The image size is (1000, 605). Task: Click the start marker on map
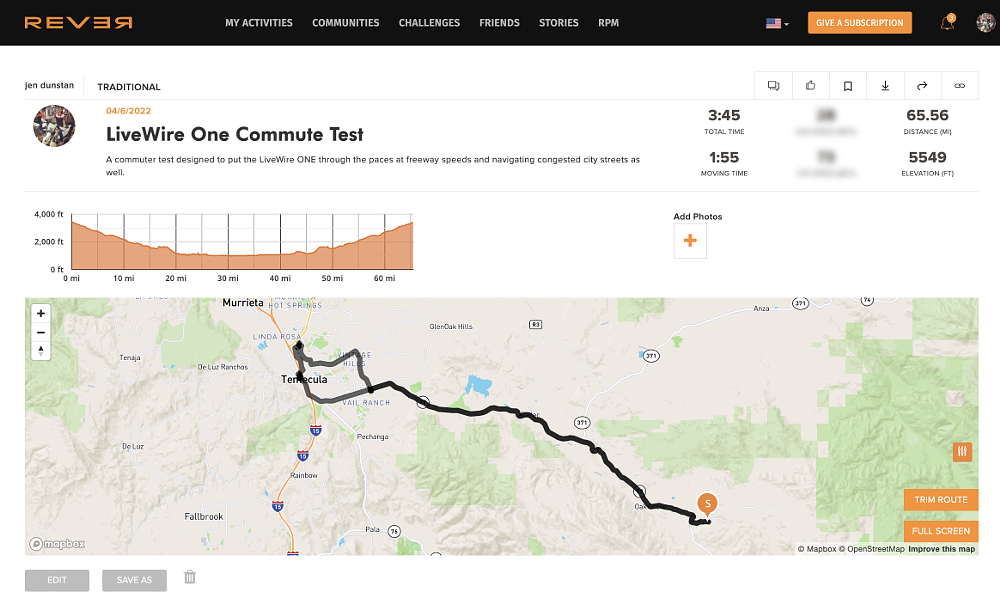click(x=708, y=504)
